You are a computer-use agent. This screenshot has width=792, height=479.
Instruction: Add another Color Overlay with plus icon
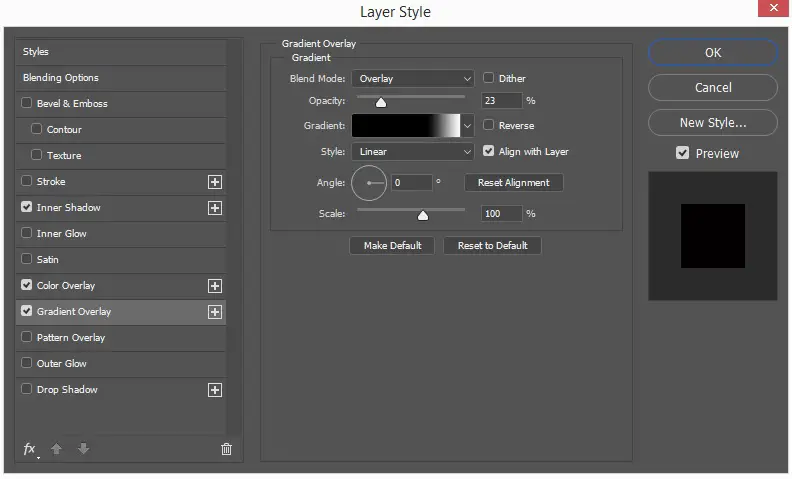[x=215, y=286]
